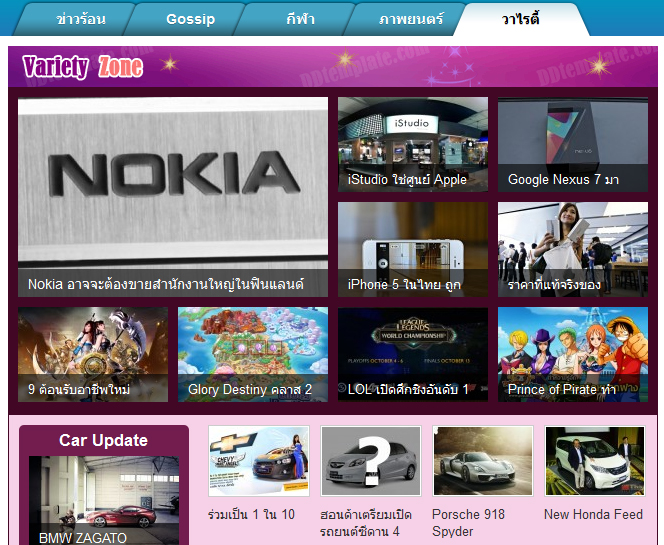Open the silver Porsche sports car thumbnail

pyautogui.click(x=483, y=461)
